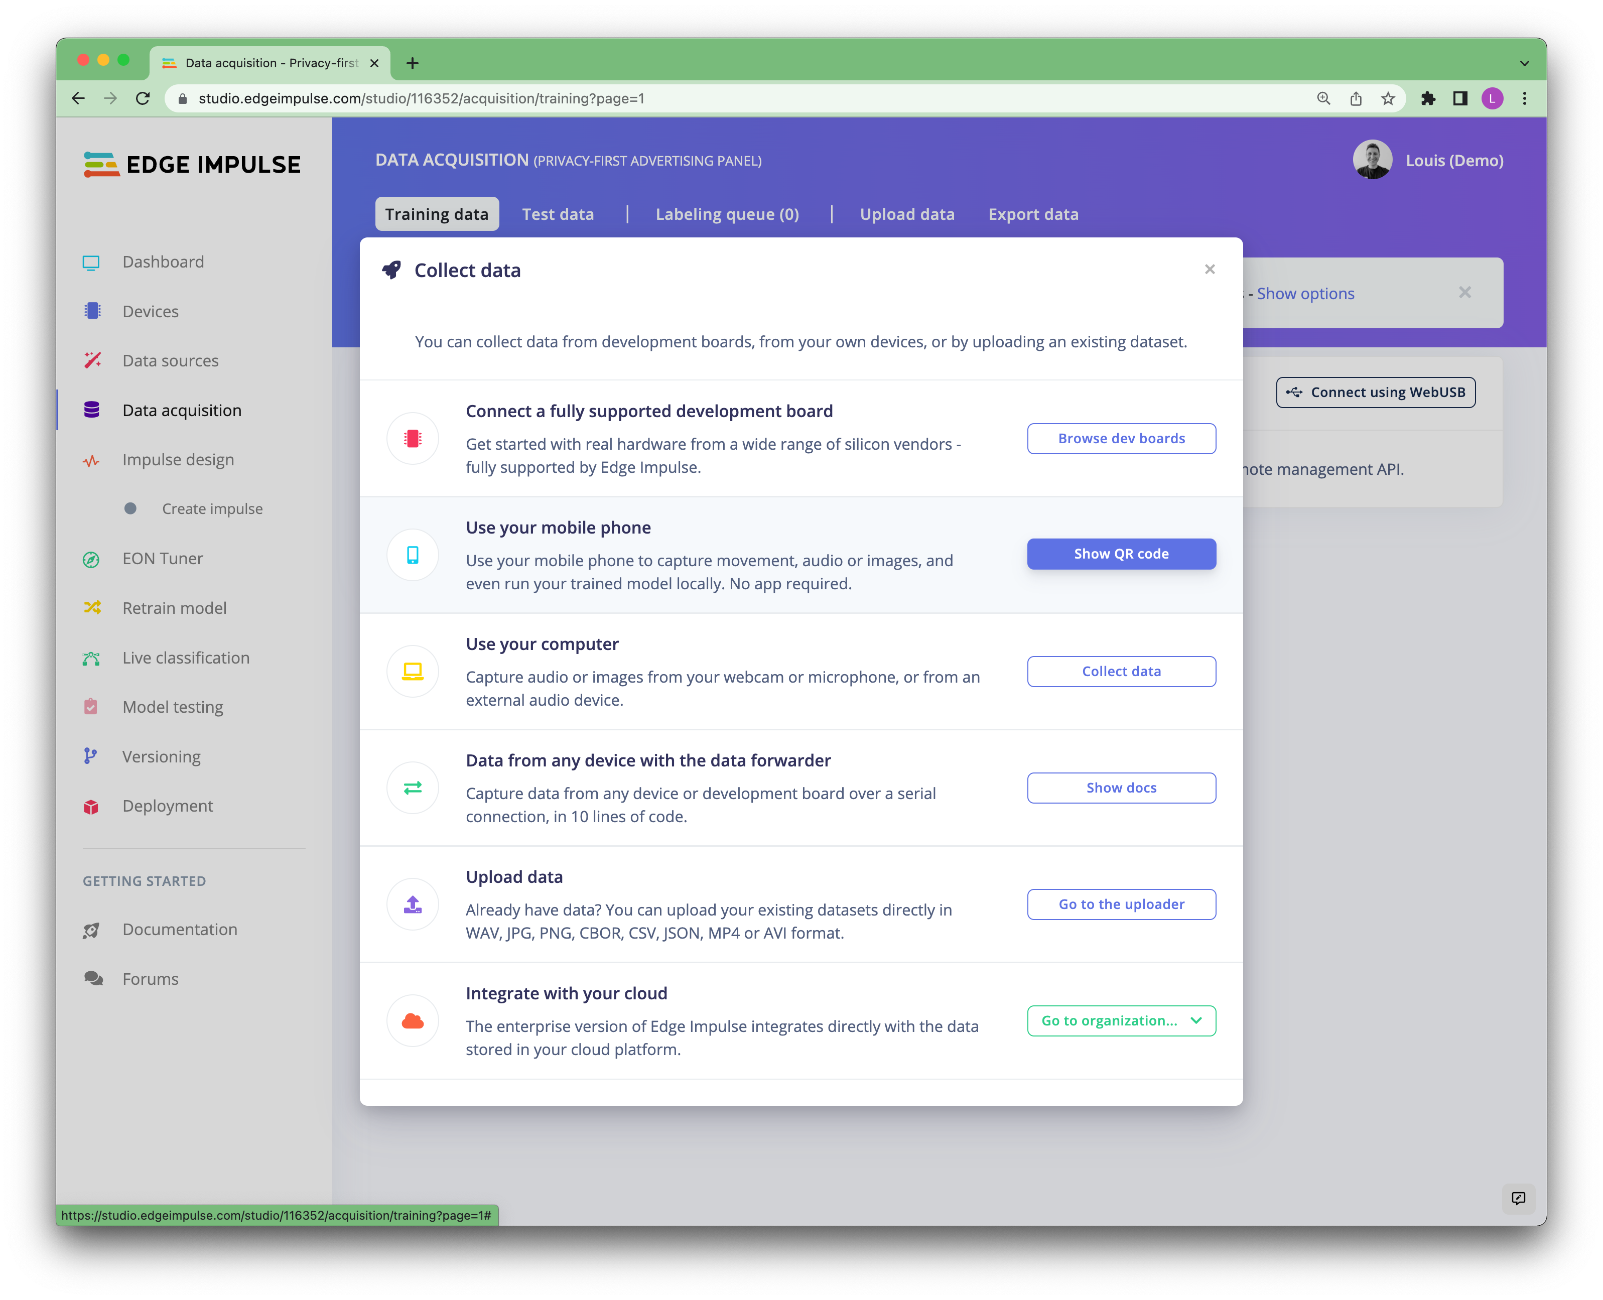Click the Impulse design pulse icon
The image size is (1603, 1300).
92,460
